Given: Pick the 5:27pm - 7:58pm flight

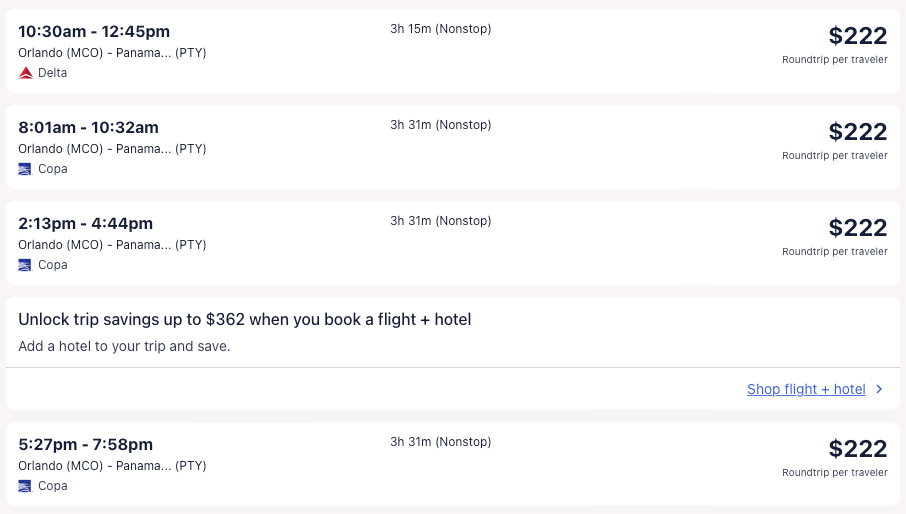Looking at the screenshot, I should (85, 444).
